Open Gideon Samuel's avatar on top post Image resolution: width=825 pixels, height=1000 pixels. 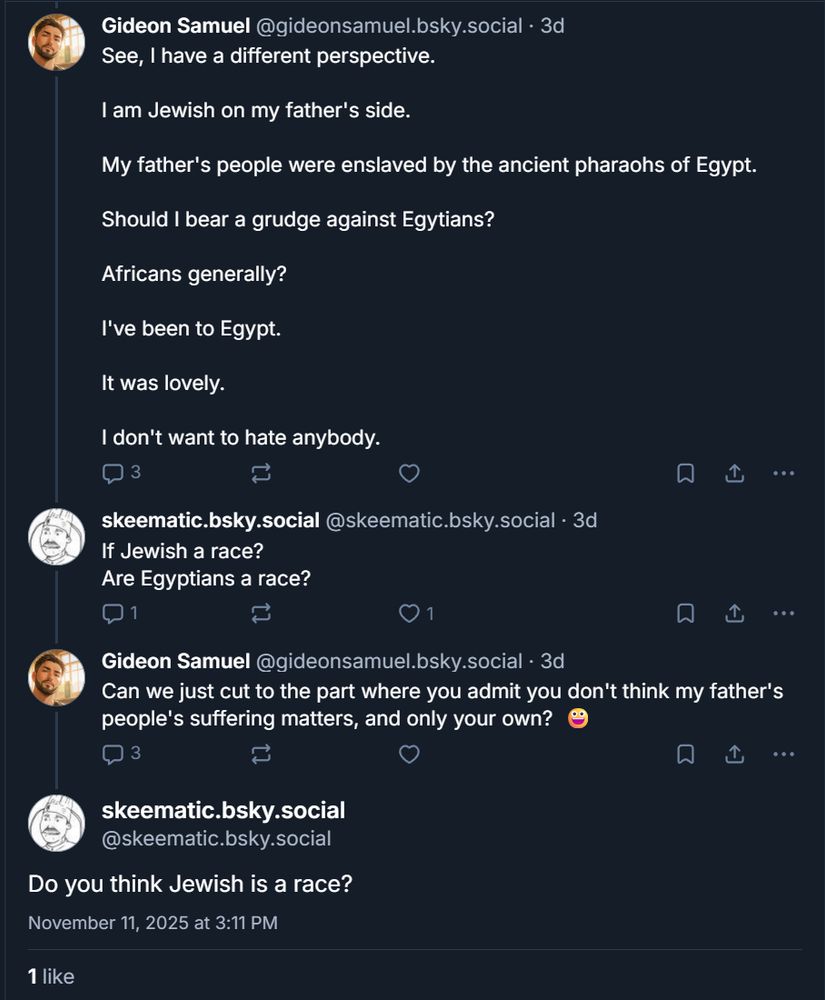pos(56,42)
